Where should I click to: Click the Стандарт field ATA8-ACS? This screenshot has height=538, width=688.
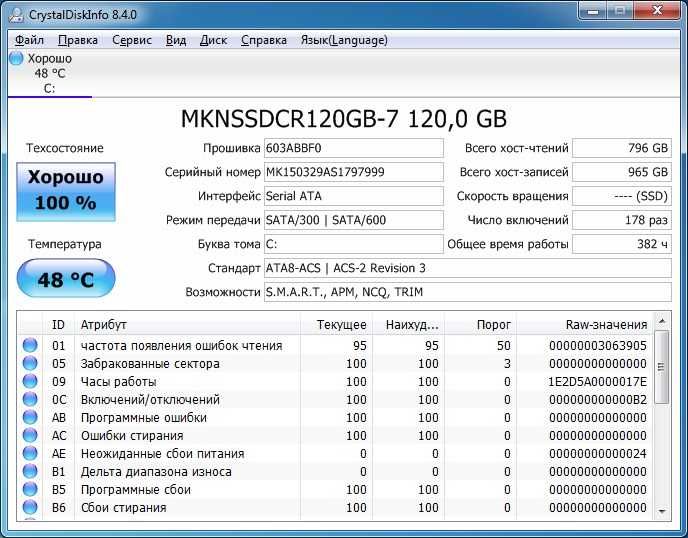click(x=468, y=268)
